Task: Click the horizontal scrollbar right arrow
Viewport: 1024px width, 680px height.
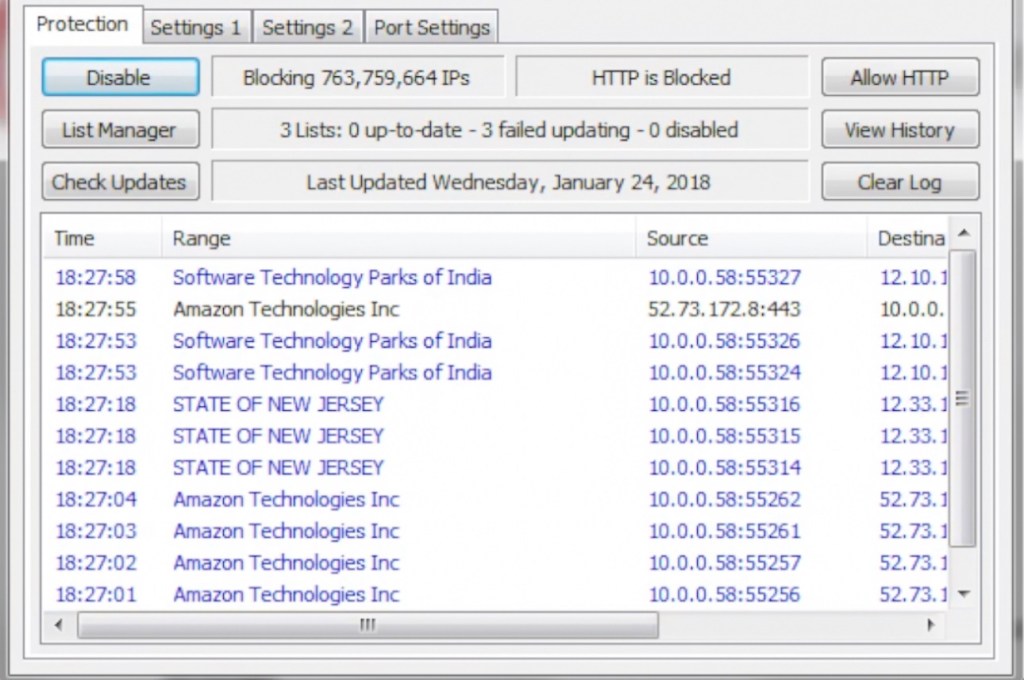Action: tap(931, 625)
